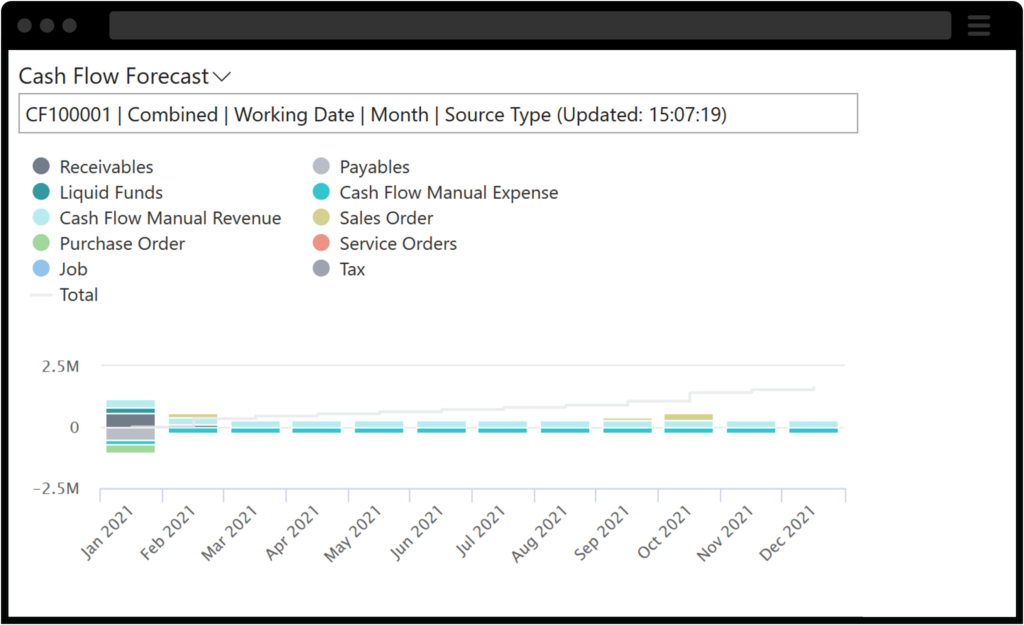Toggle the Service Orders legend label
Image resolution: width=1024 pixels, height=625 pixels.
(398, 244)
